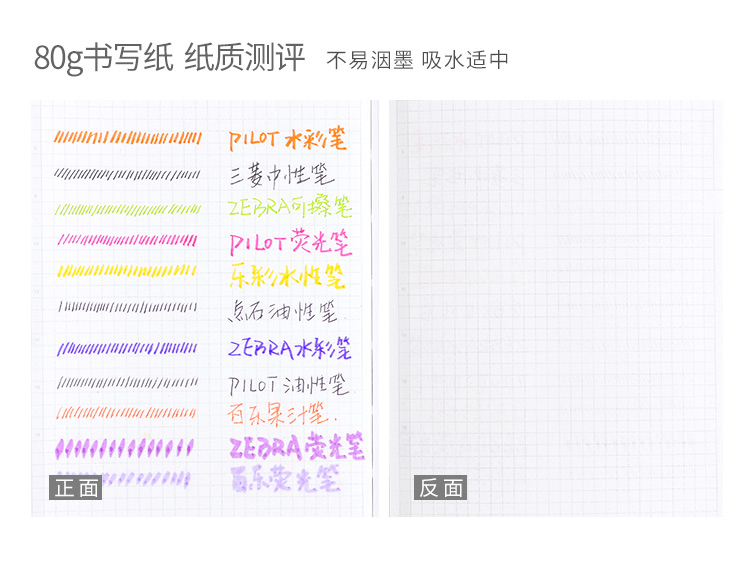The height and width of the screenshot is (569, 750).
Task: Select the black PILOT 油性笔 handwriting
Action: [288, 385]
